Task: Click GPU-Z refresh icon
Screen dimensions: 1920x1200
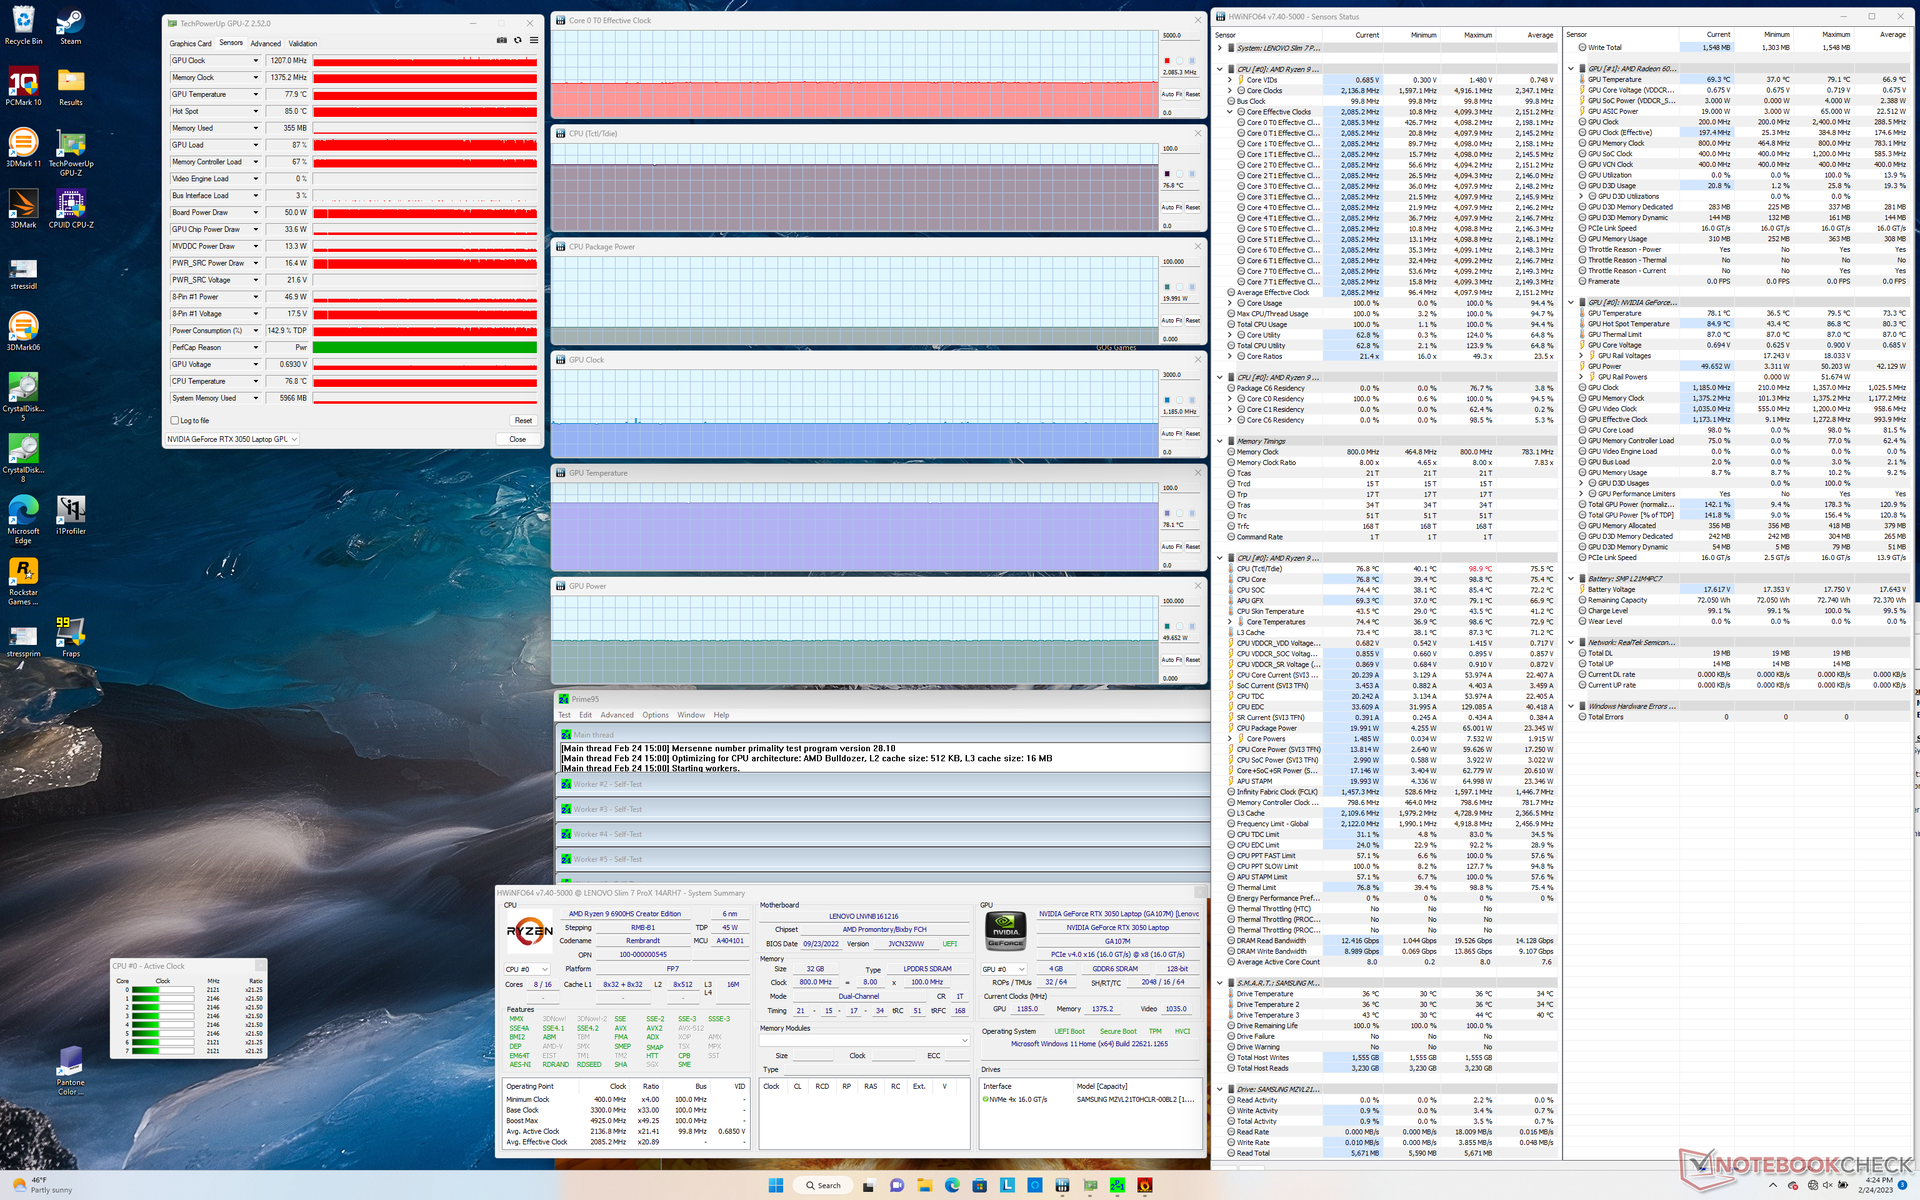Action: tap(518, 40)
